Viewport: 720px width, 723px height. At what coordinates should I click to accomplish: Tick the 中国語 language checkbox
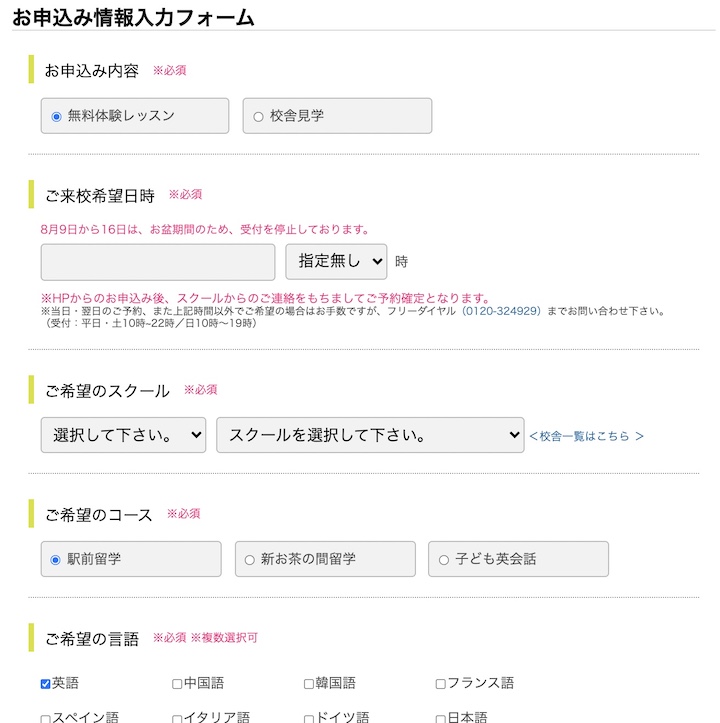click(177, 684)
